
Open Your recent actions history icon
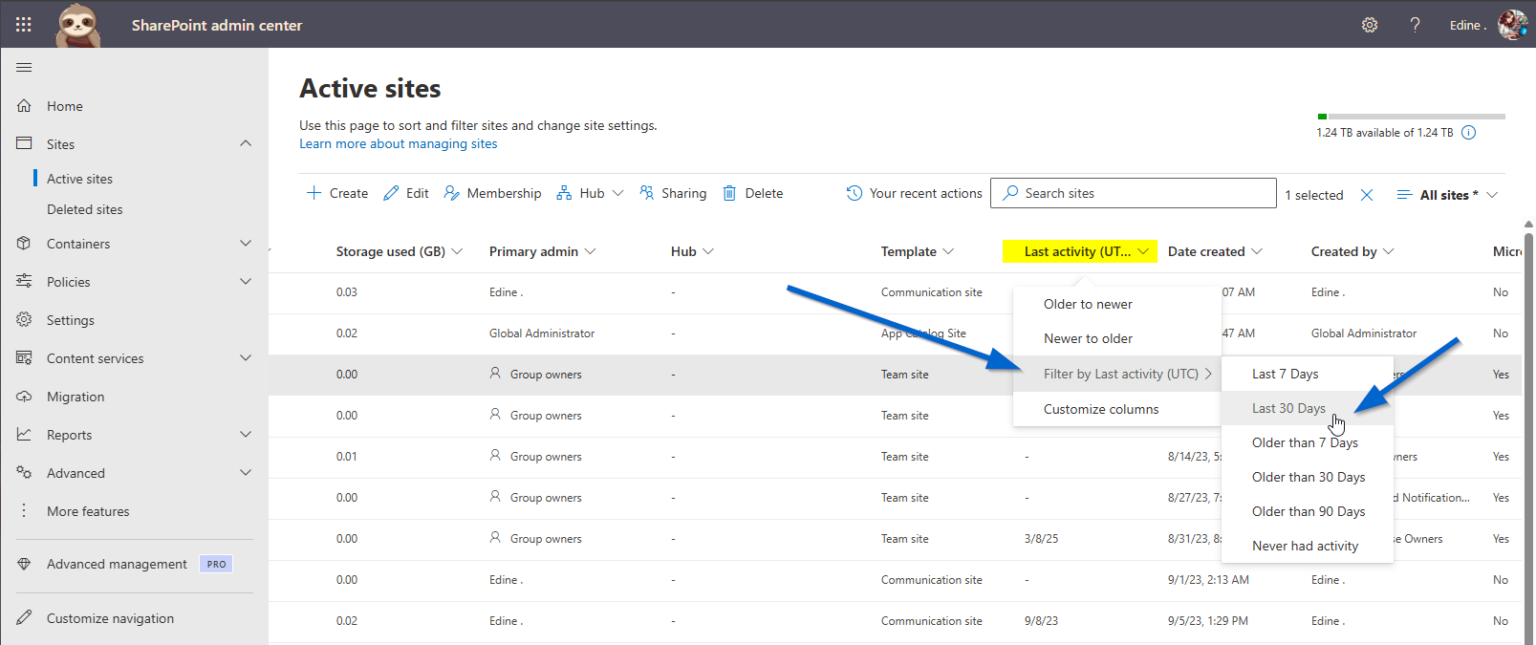853,192
